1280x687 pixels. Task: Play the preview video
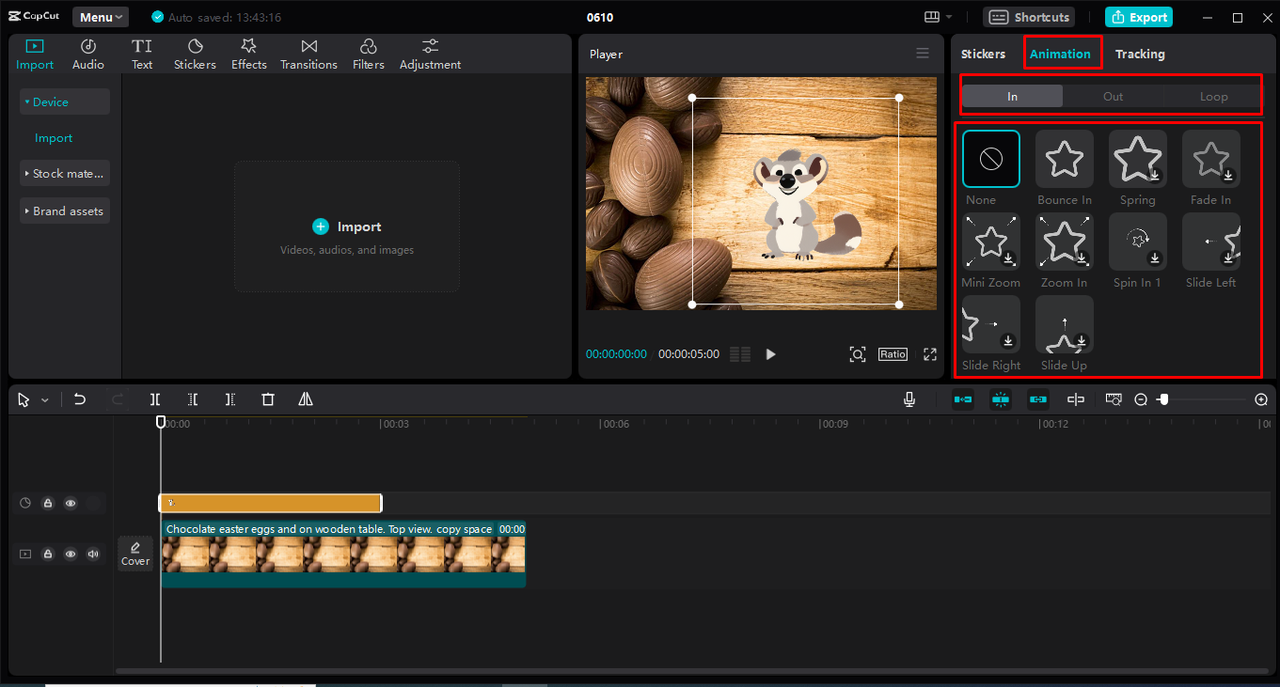[x=770, y=354]
